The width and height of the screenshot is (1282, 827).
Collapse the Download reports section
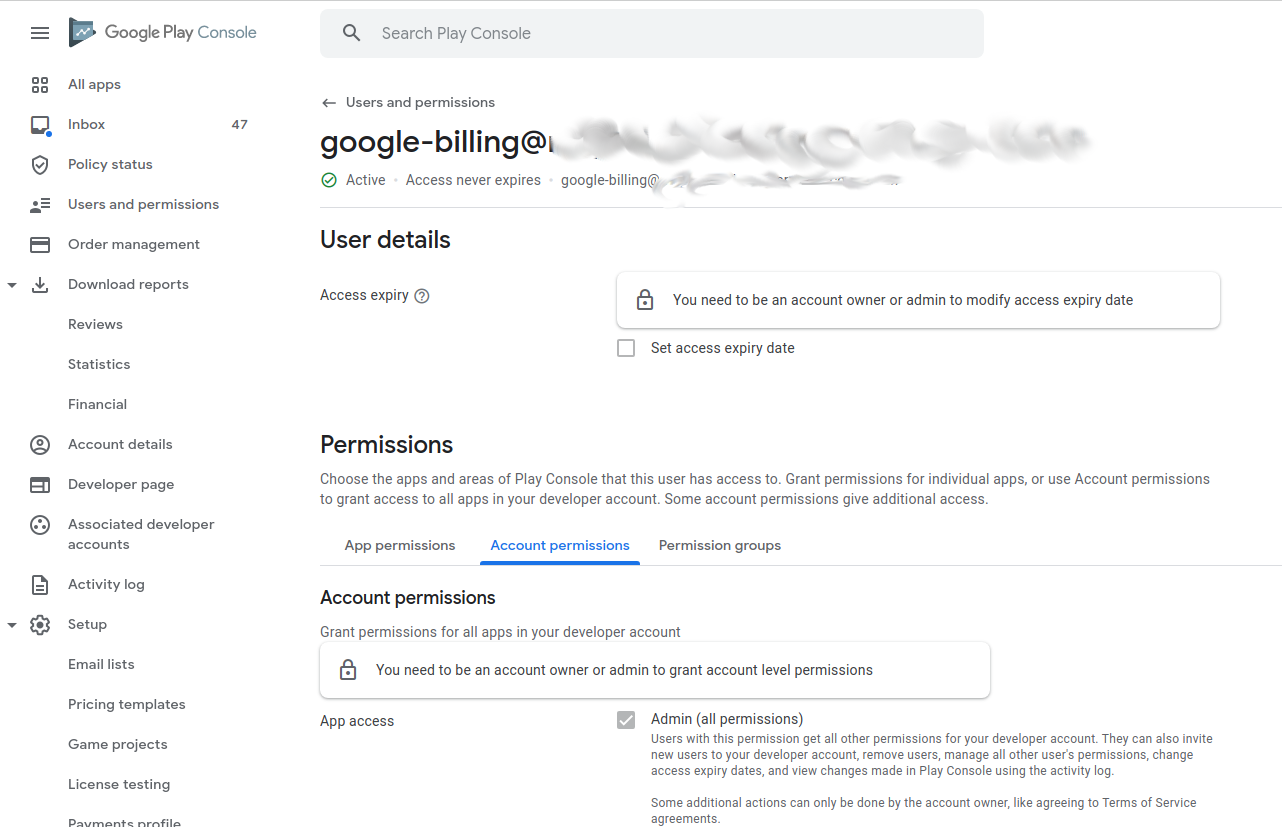pyautogui.click(x=12, y=285)
